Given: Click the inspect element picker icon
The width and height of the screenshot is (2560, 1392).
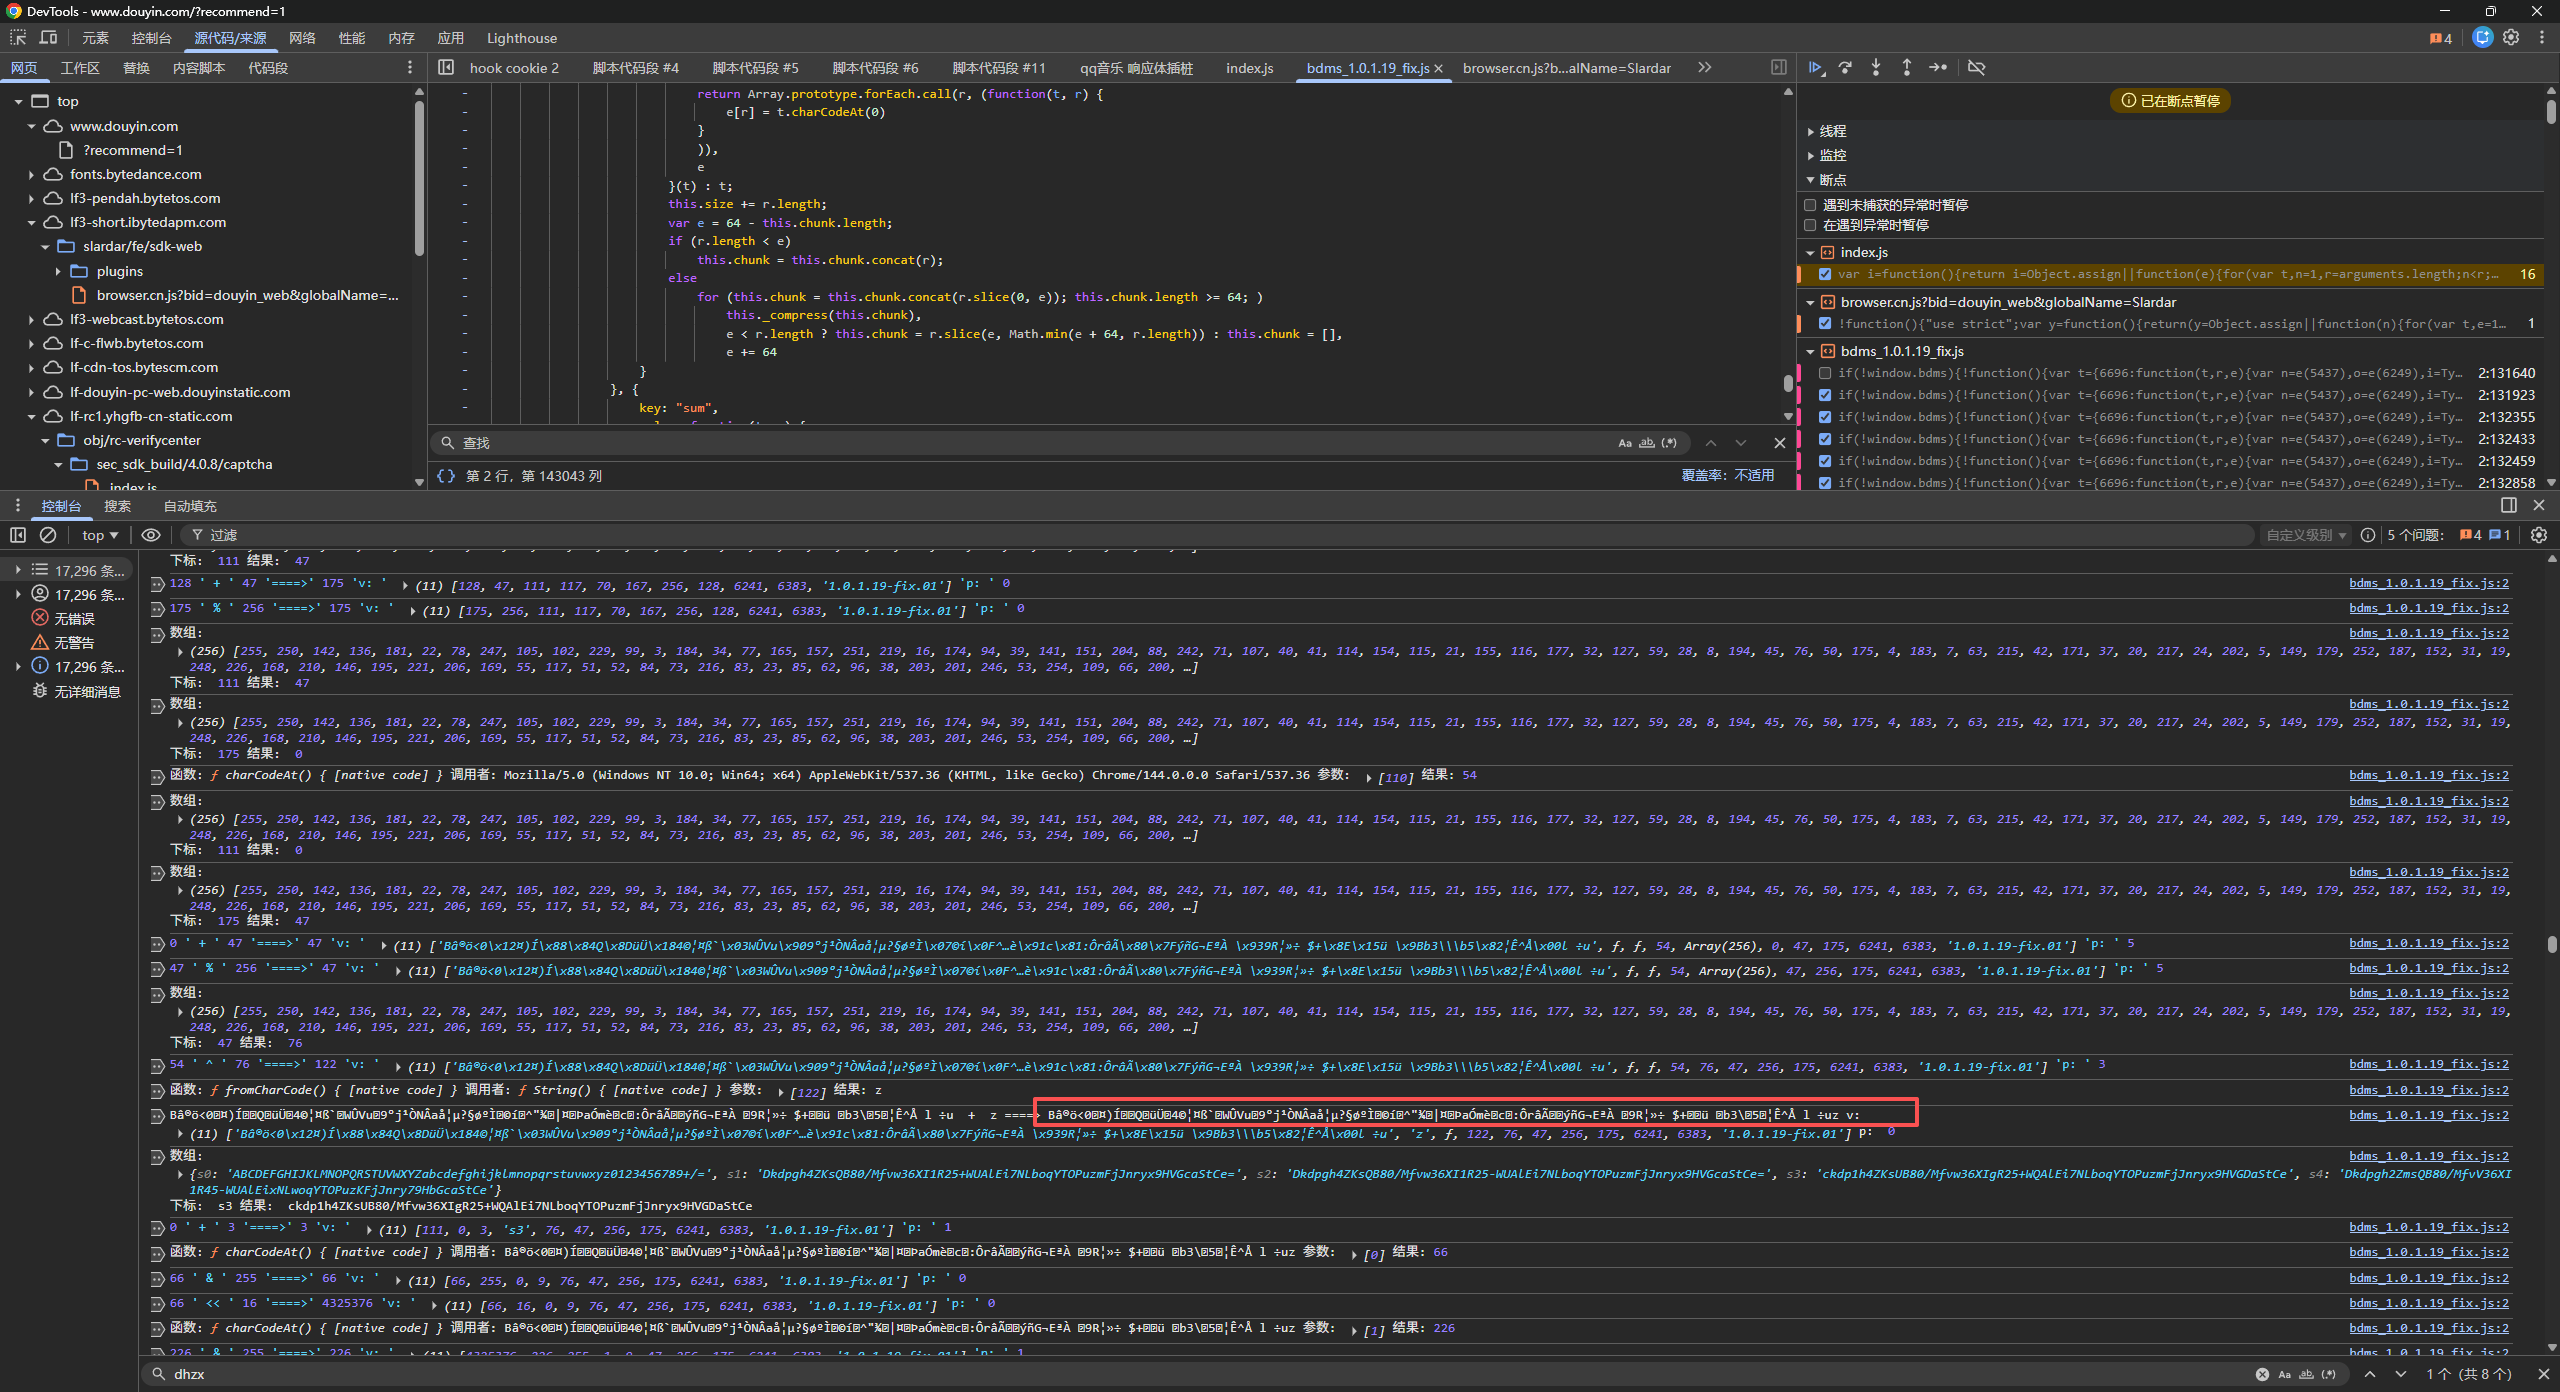Looking at the screenshot, I should (x=18, y=38).
